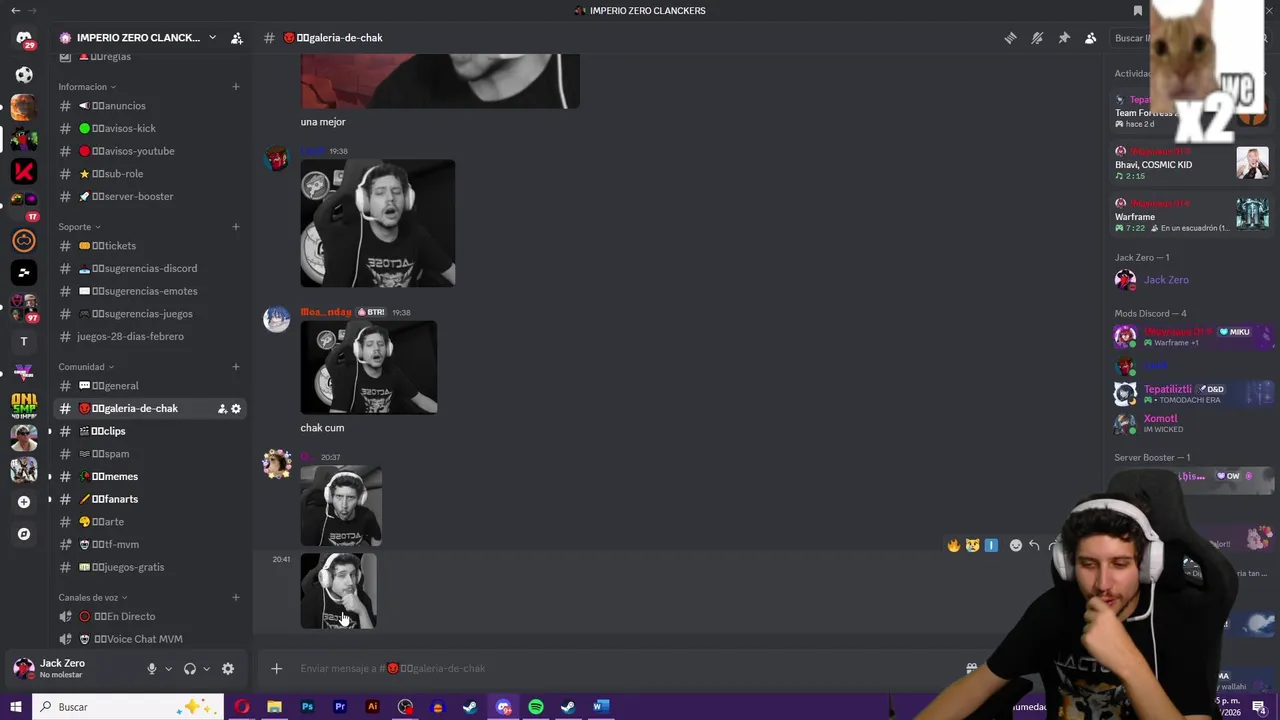Click attach file plus in message bar
1280x720 pixels.
pyautogui.click(x=277, y=669)
